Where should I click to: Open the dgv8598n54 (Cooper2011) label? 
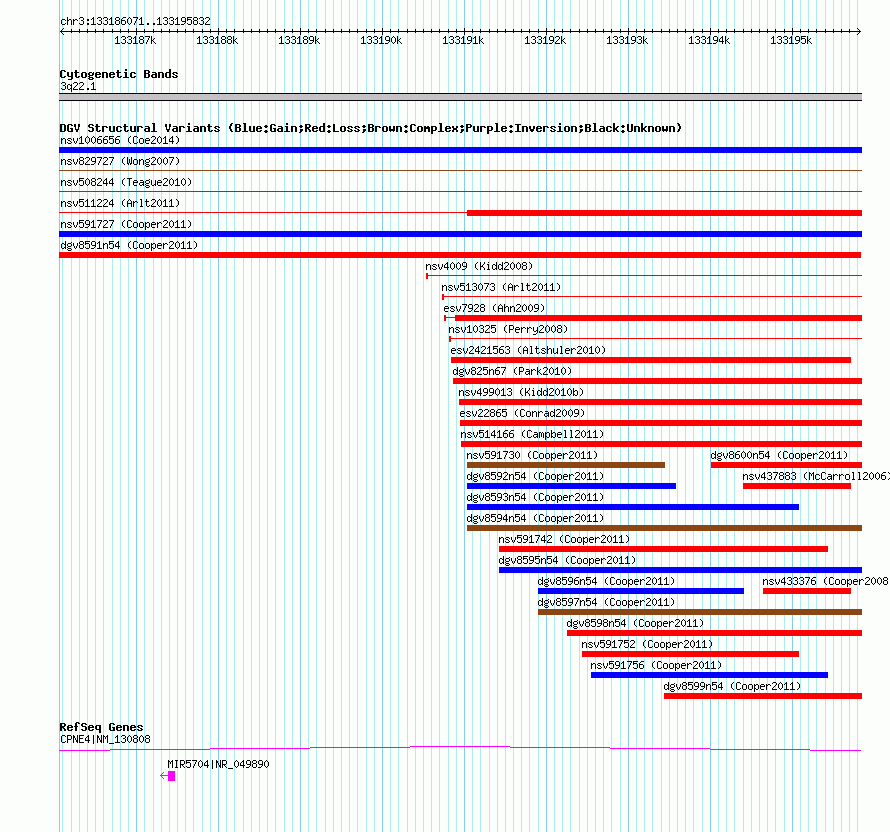[635, 623]
